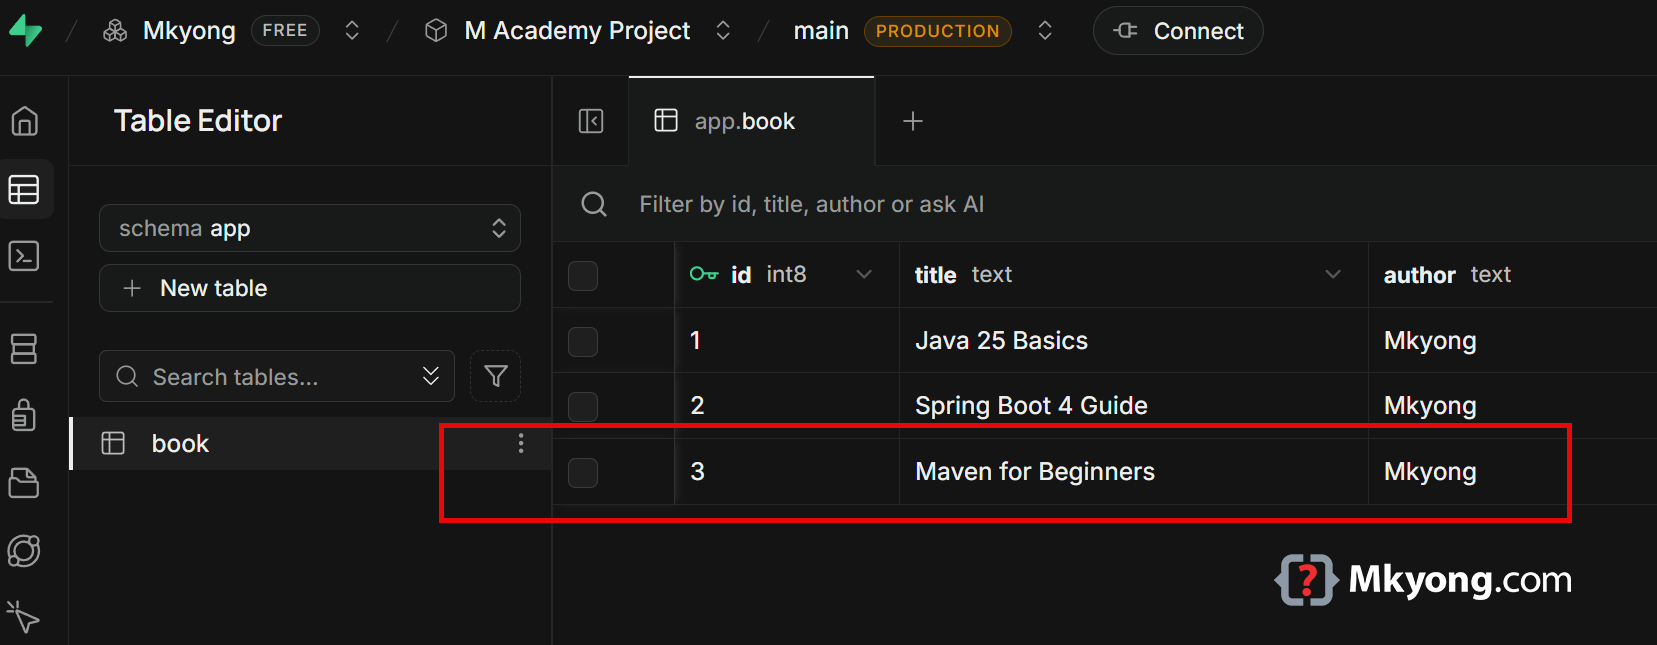Click the FREE plan badge
The width and height of the screenshot is (1657, 645).
(285, 31)
